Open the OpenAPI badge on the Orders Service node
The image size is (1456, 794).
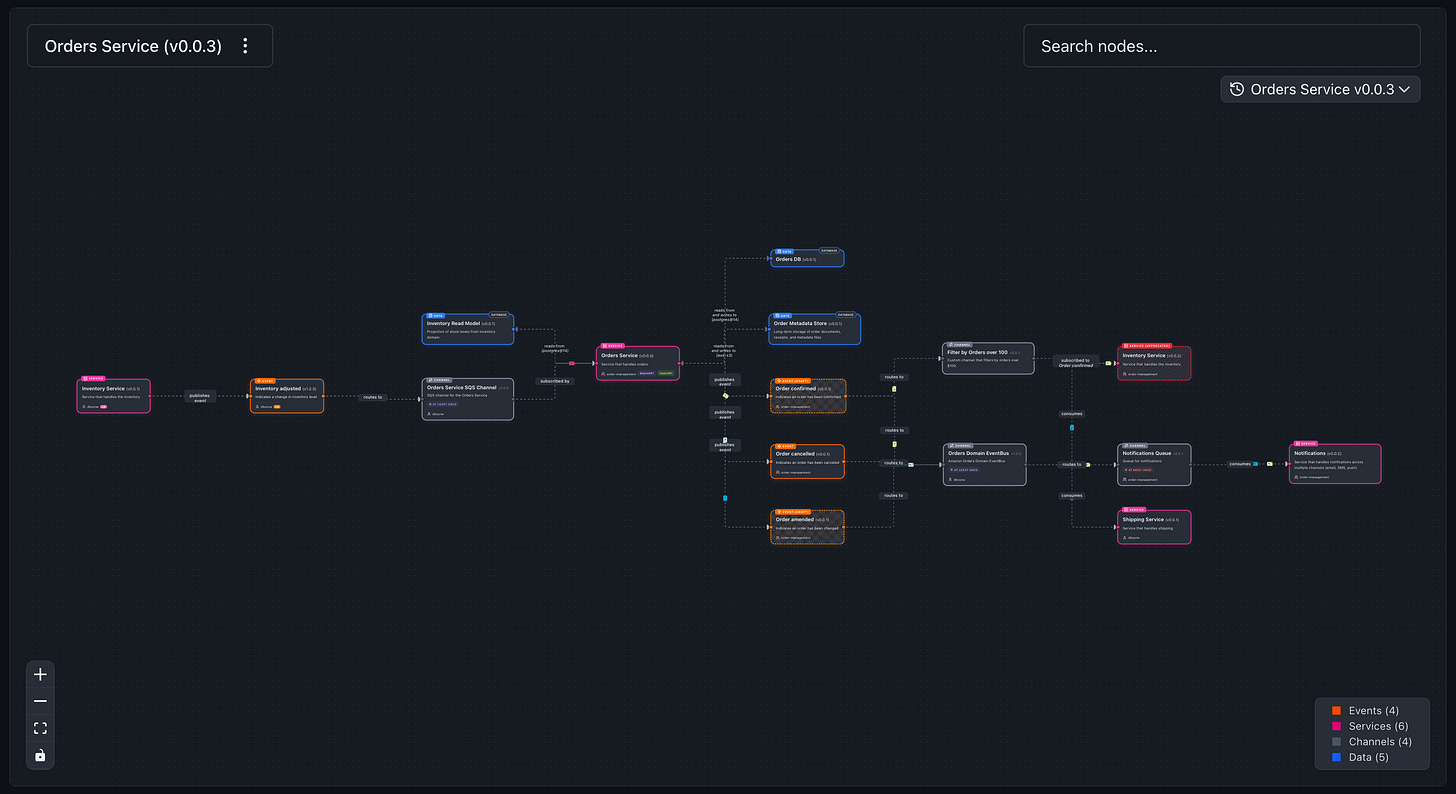666,373
